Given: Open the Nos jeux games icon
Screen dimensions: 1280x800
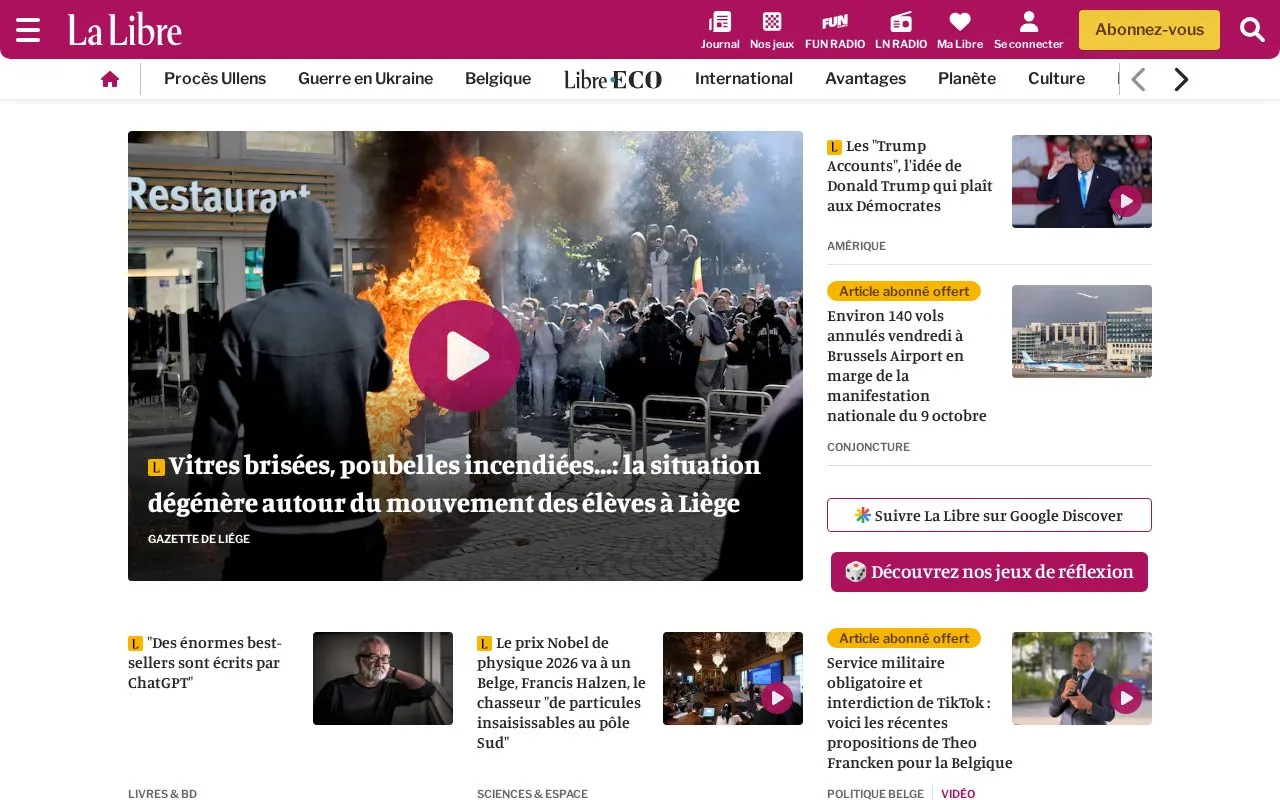Looking at the screenshot, I should [772, 30].
